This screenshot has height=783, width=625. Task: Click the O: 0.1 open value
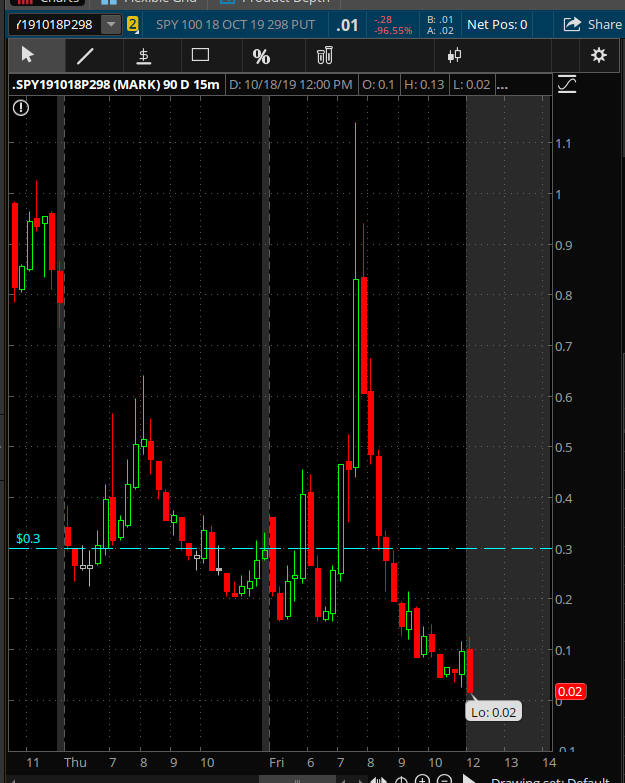coord(378,85)
